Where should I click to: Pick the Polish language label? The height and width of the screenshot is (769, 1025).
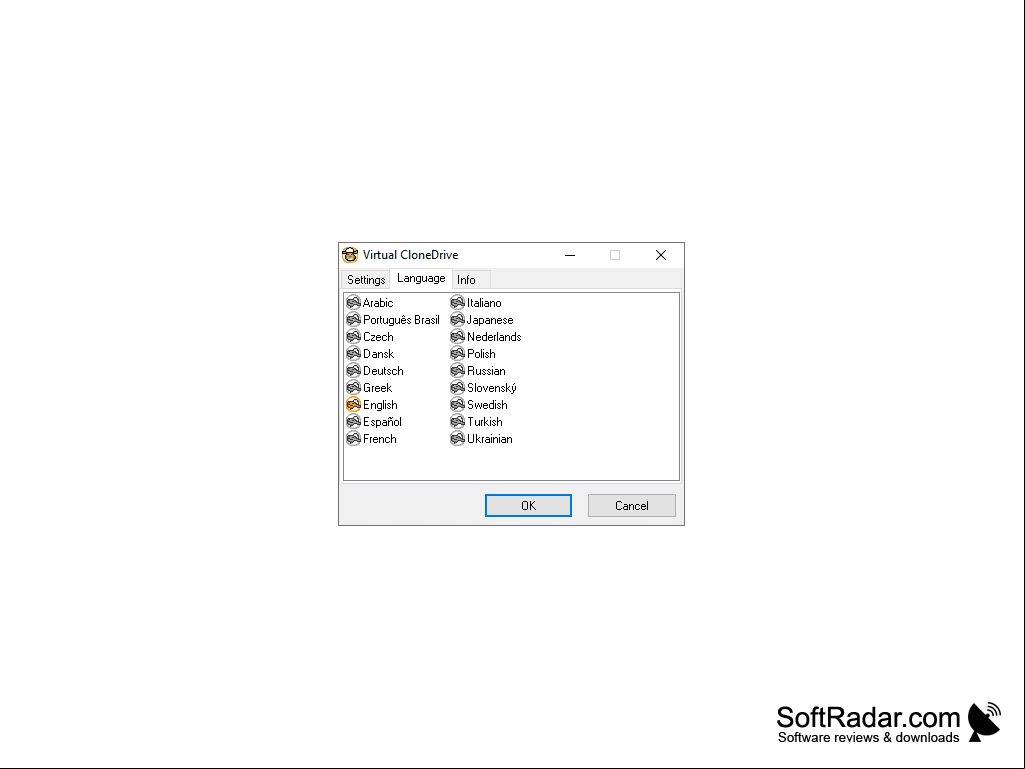click(481, 354)
